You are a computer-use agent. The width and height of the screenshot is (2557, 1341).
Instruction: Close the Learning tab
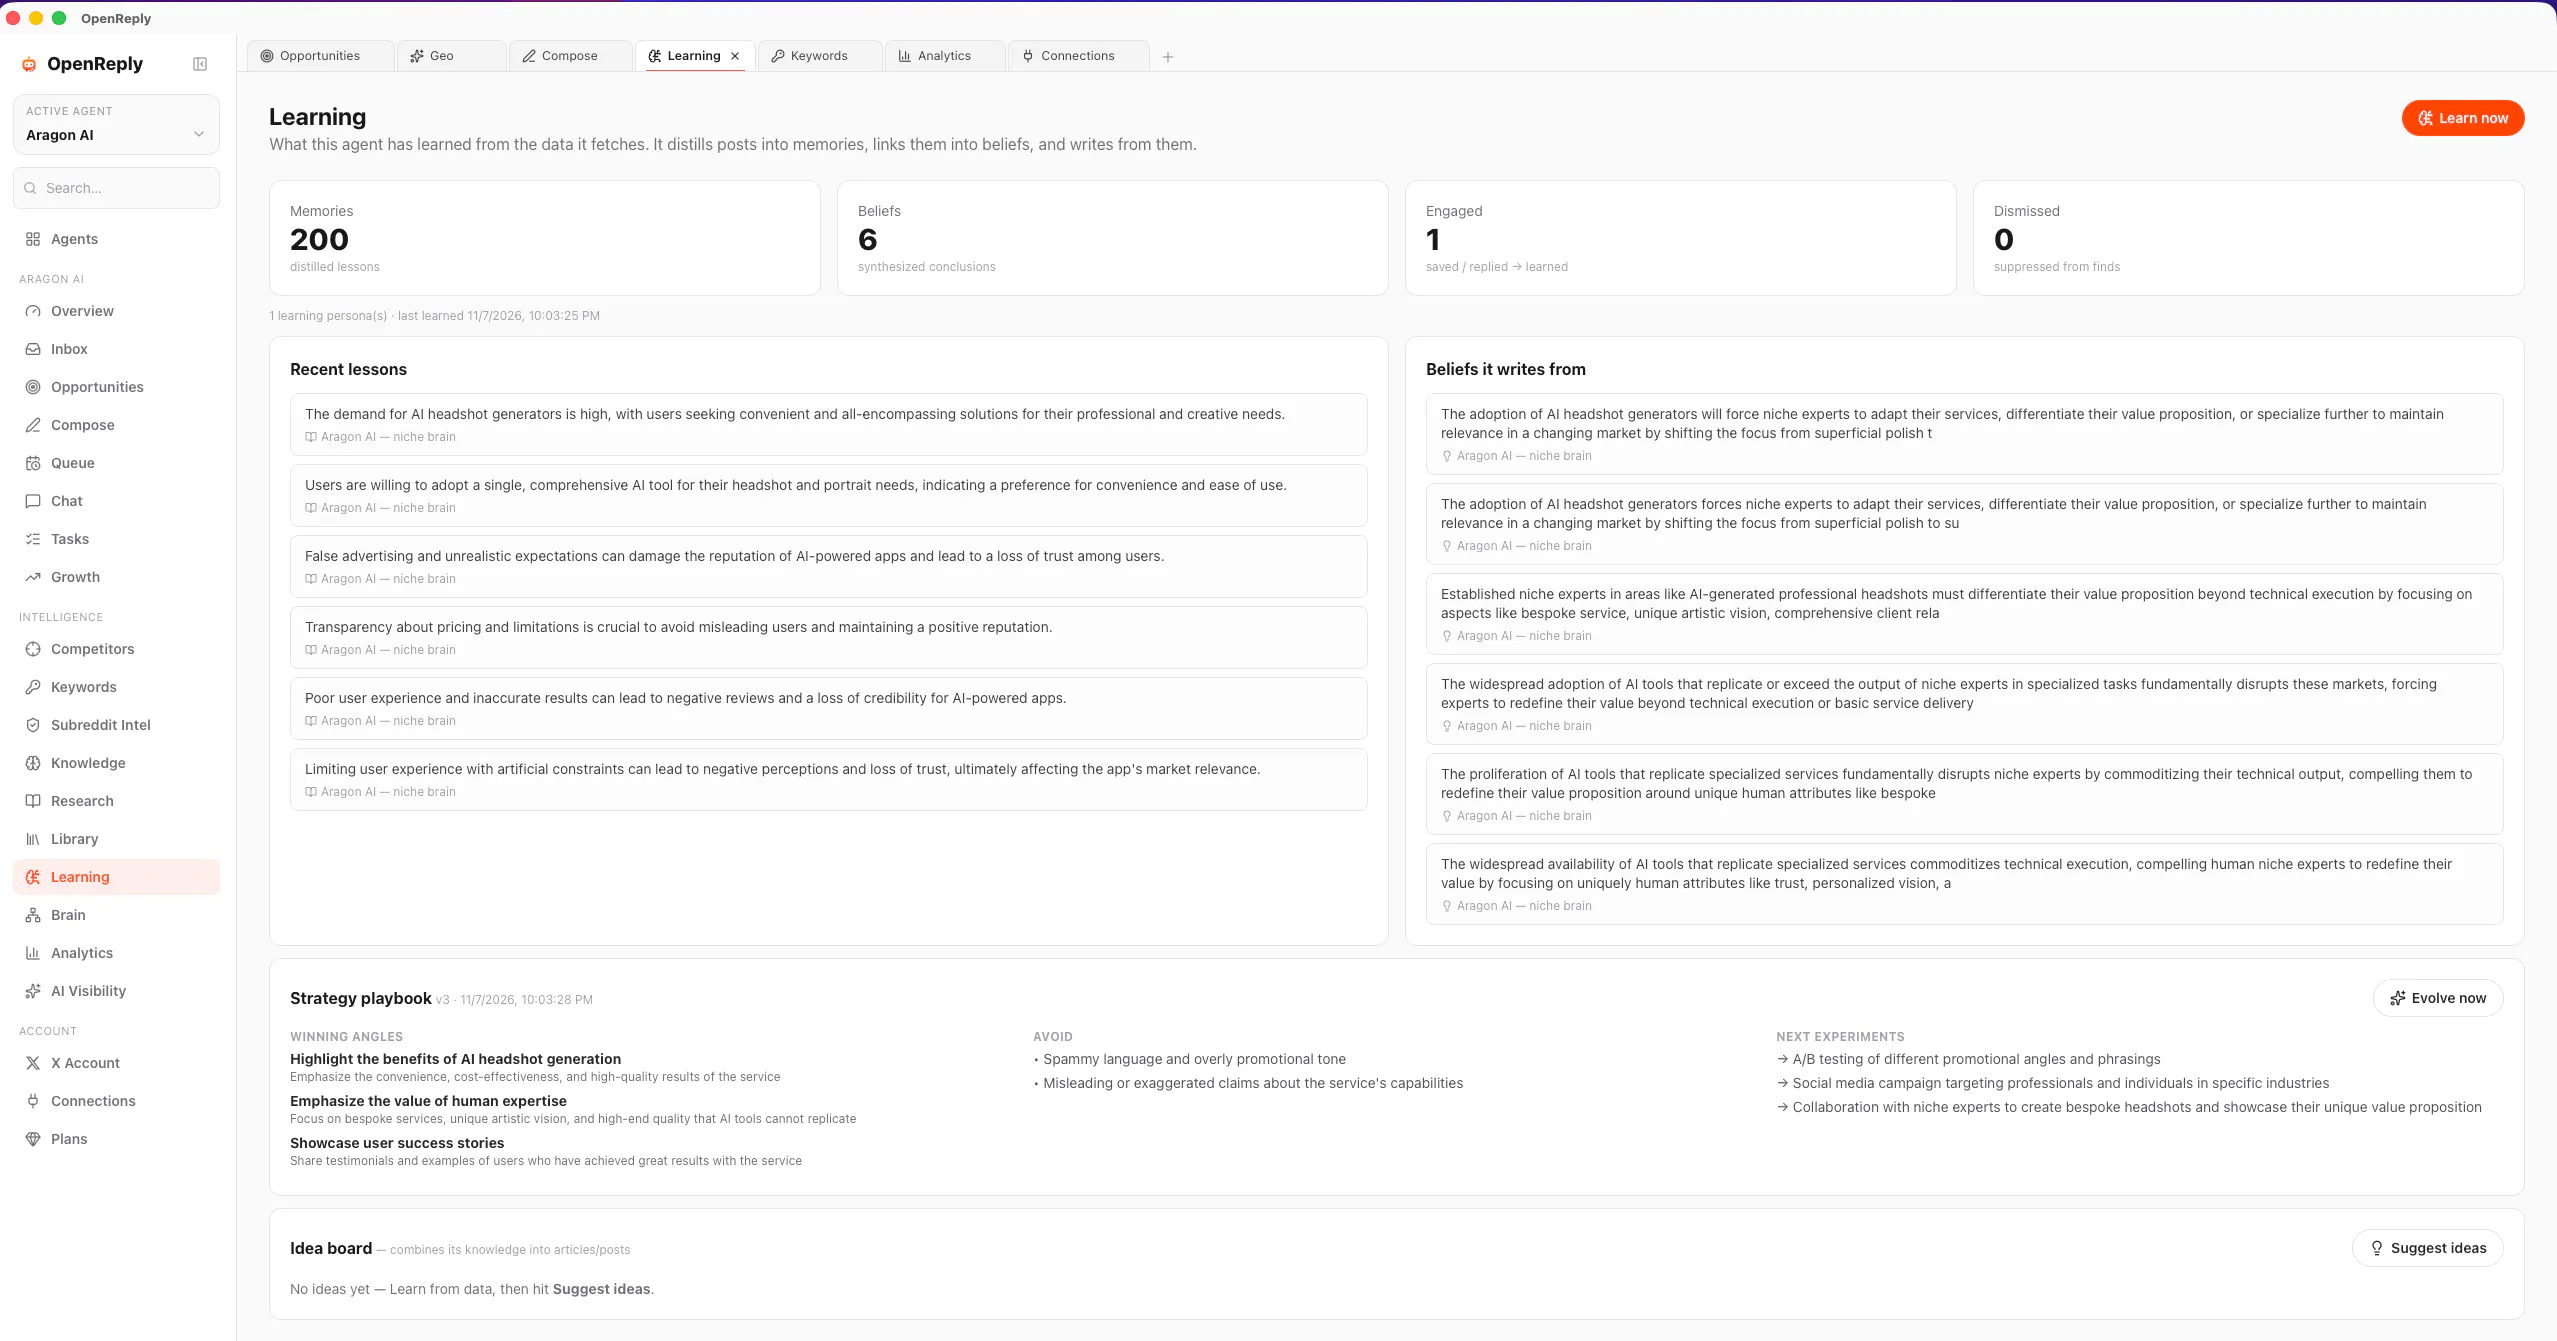tap(735, 56)
